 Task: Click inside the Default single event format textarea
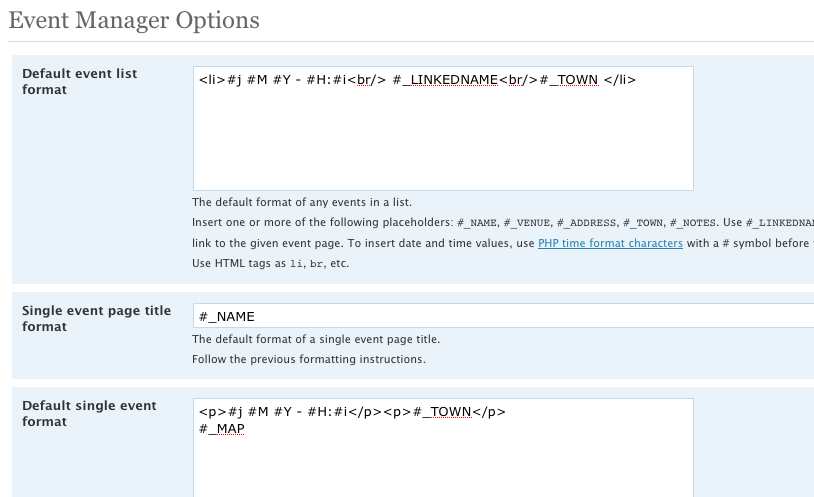[443, 448]
